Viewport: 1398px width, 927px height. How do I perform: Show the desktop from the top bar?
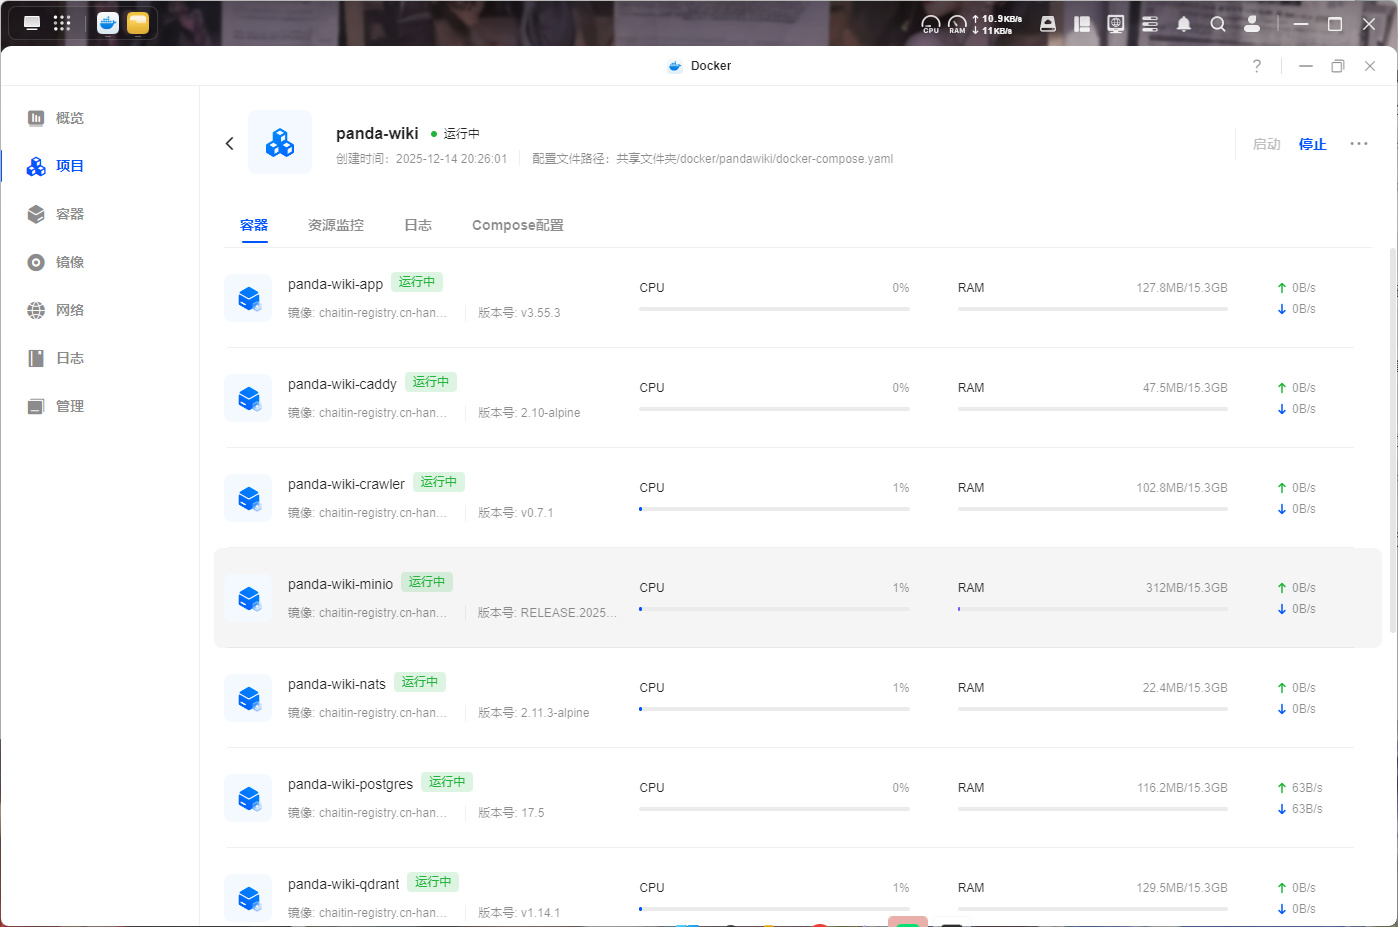pos(32,23)
